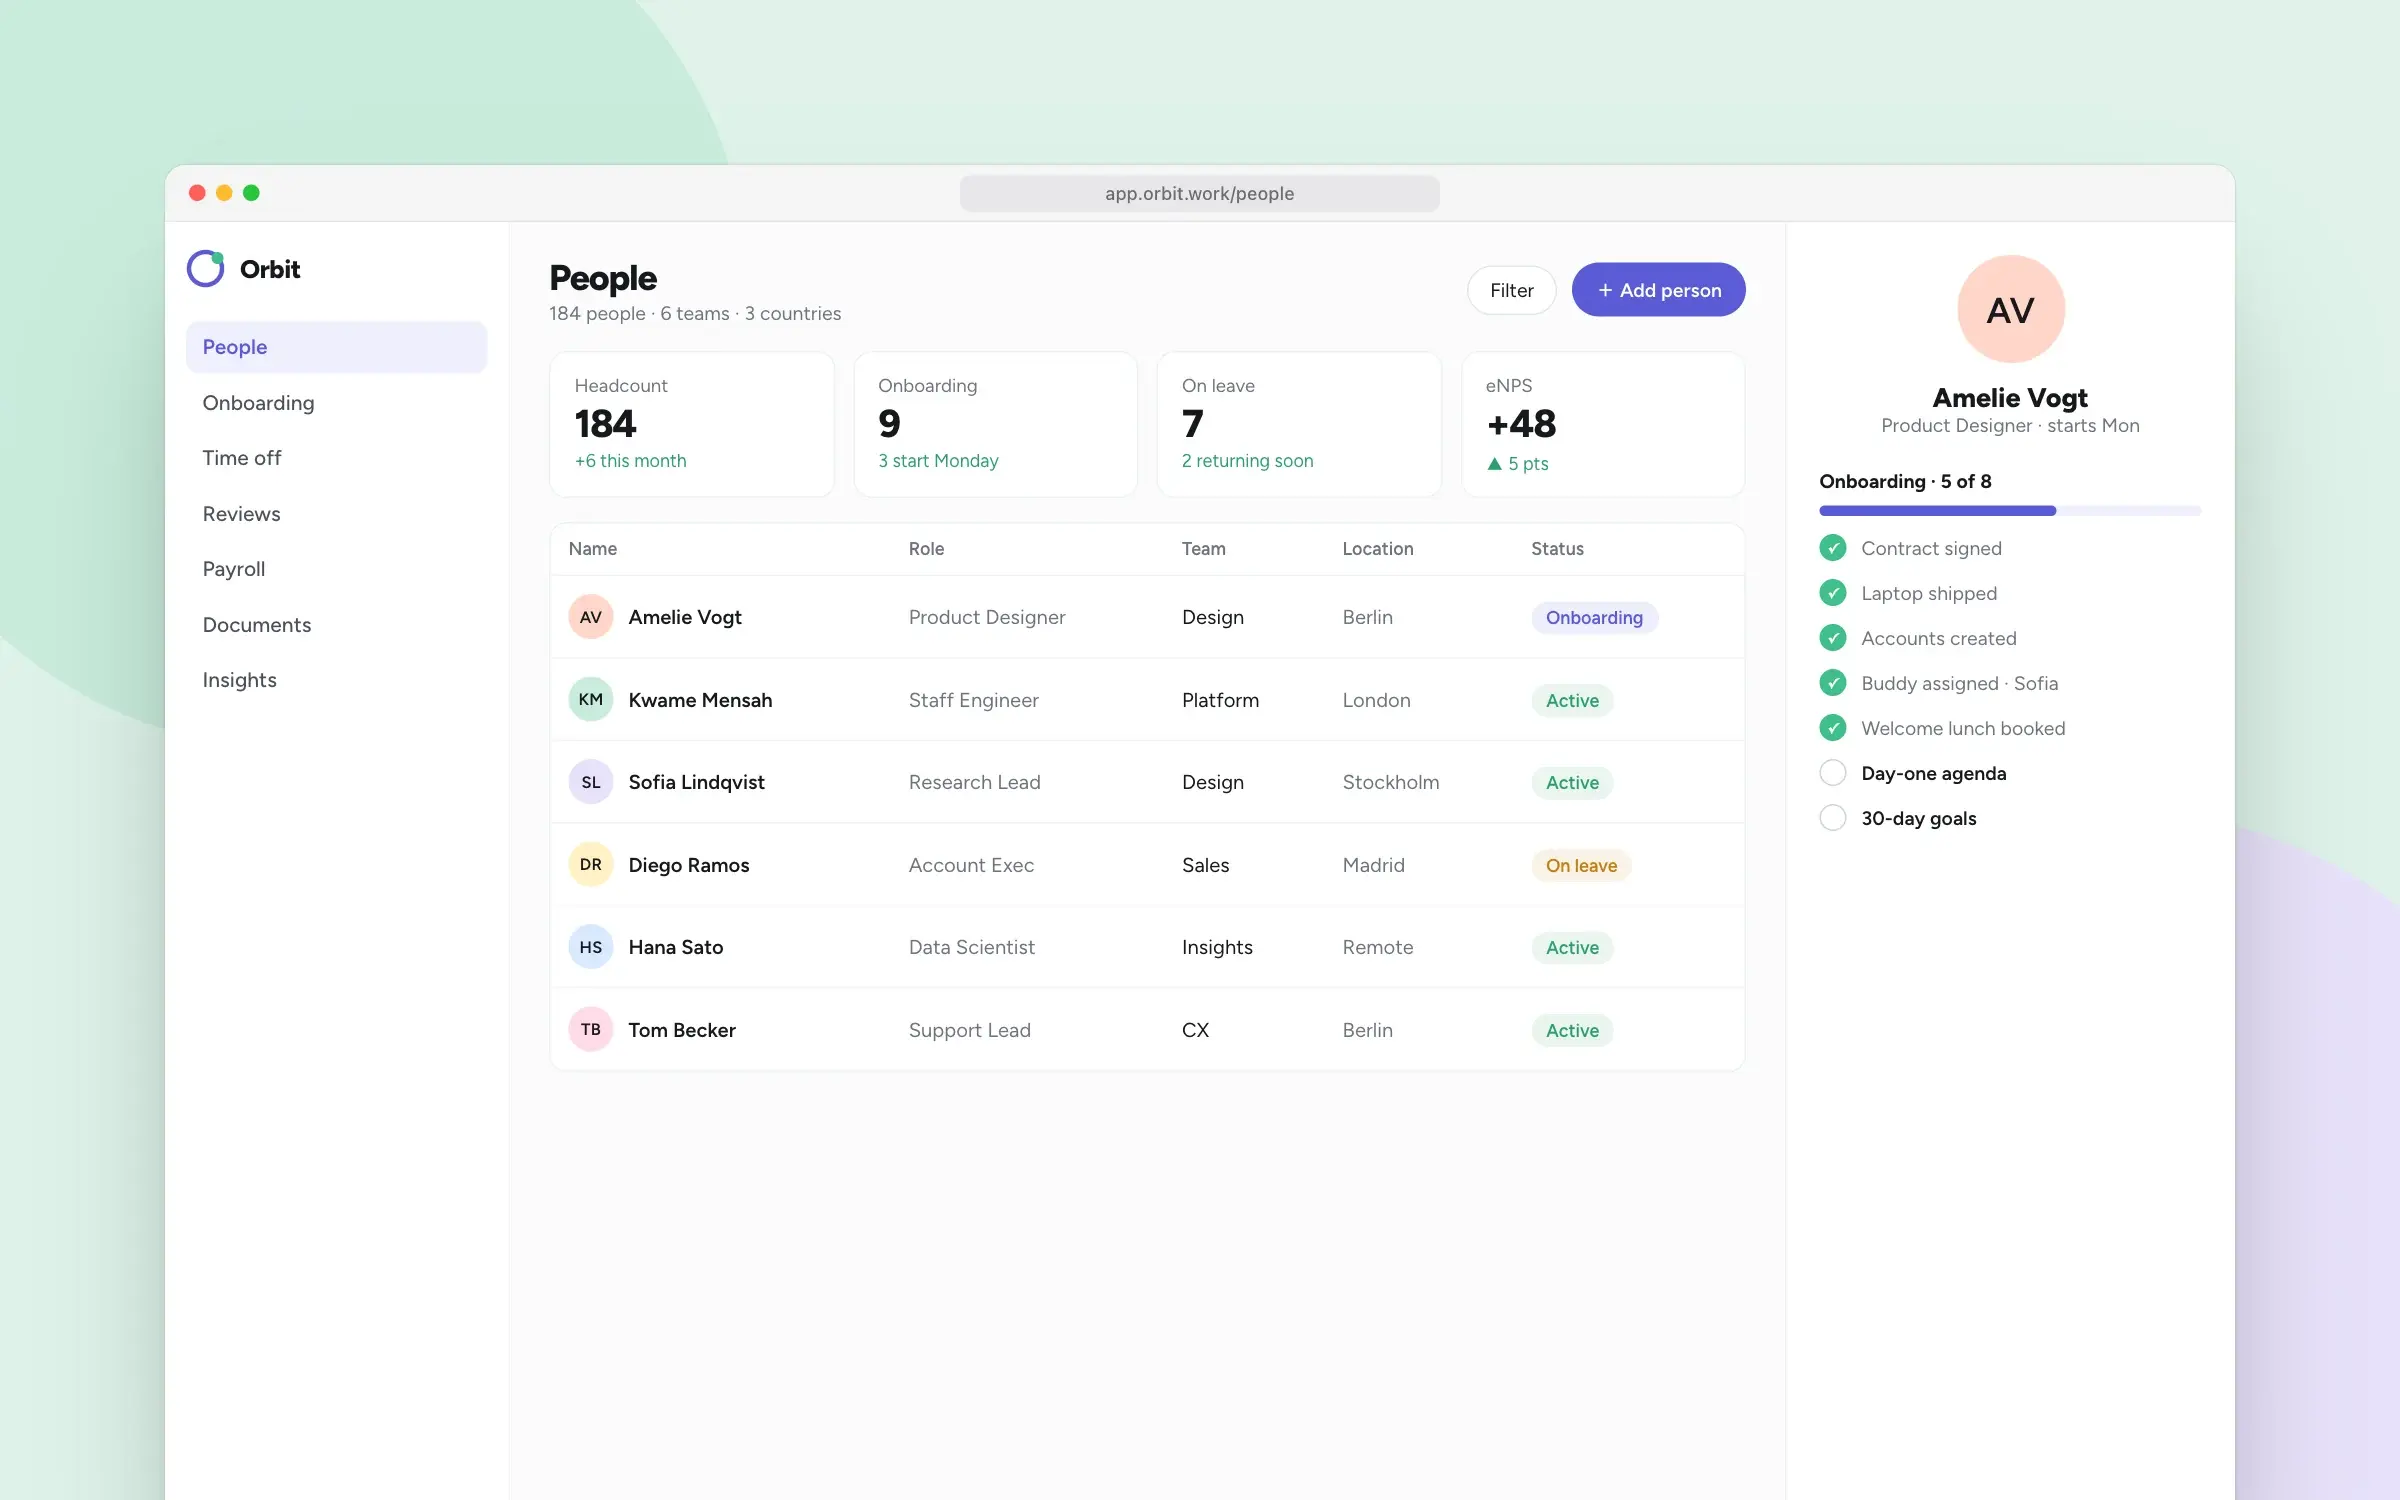Sort by the Name column header
2400x1500 pixels.
coord(593,549)
